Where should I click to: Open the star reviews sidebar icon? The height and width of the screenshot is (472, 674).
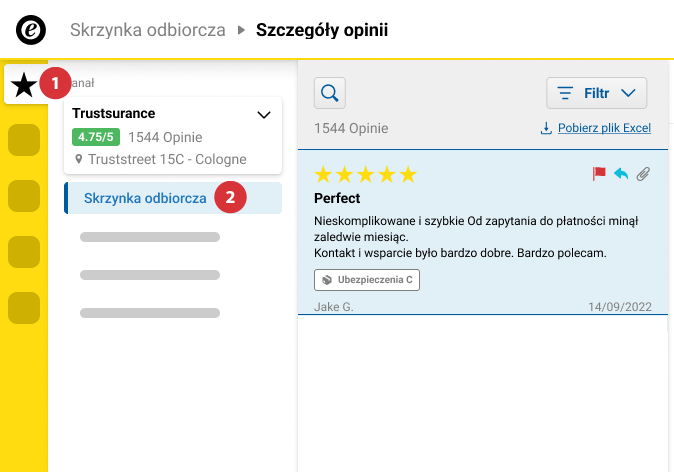(x=24, y=85)
